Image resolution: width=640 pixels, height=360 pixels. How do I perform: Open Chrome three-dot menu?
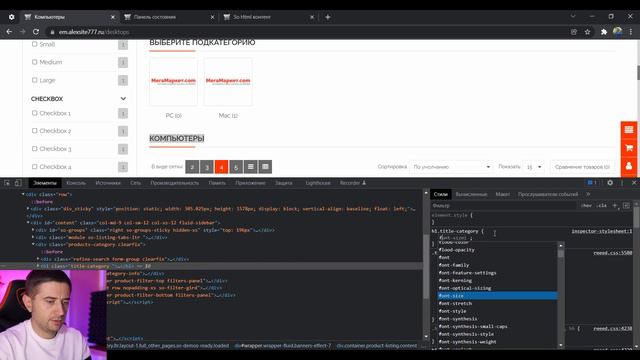pyautogui.click(x=631, y=32)
